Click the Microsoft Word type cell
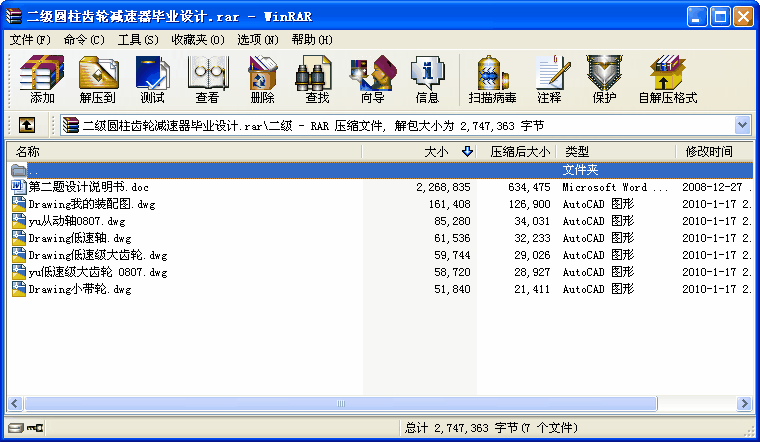 615,187
